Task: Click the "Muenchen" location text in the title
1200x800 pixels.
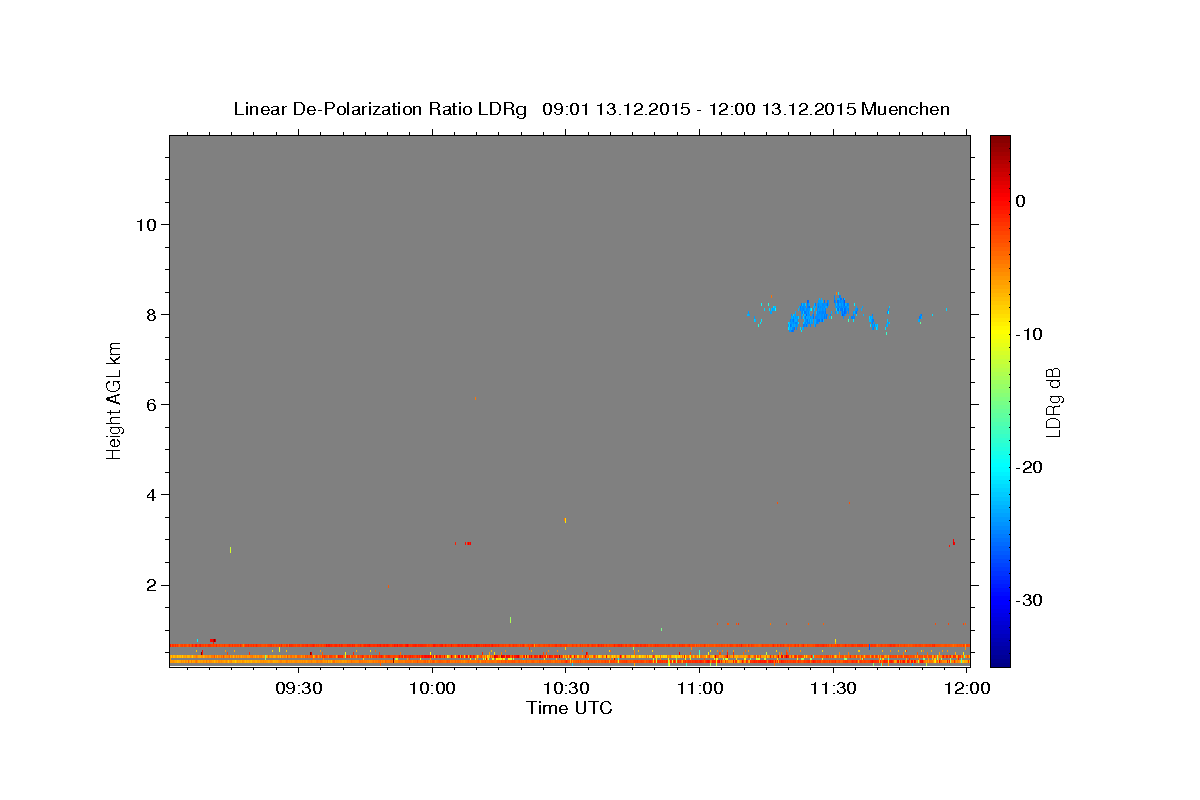Action: 905,109
